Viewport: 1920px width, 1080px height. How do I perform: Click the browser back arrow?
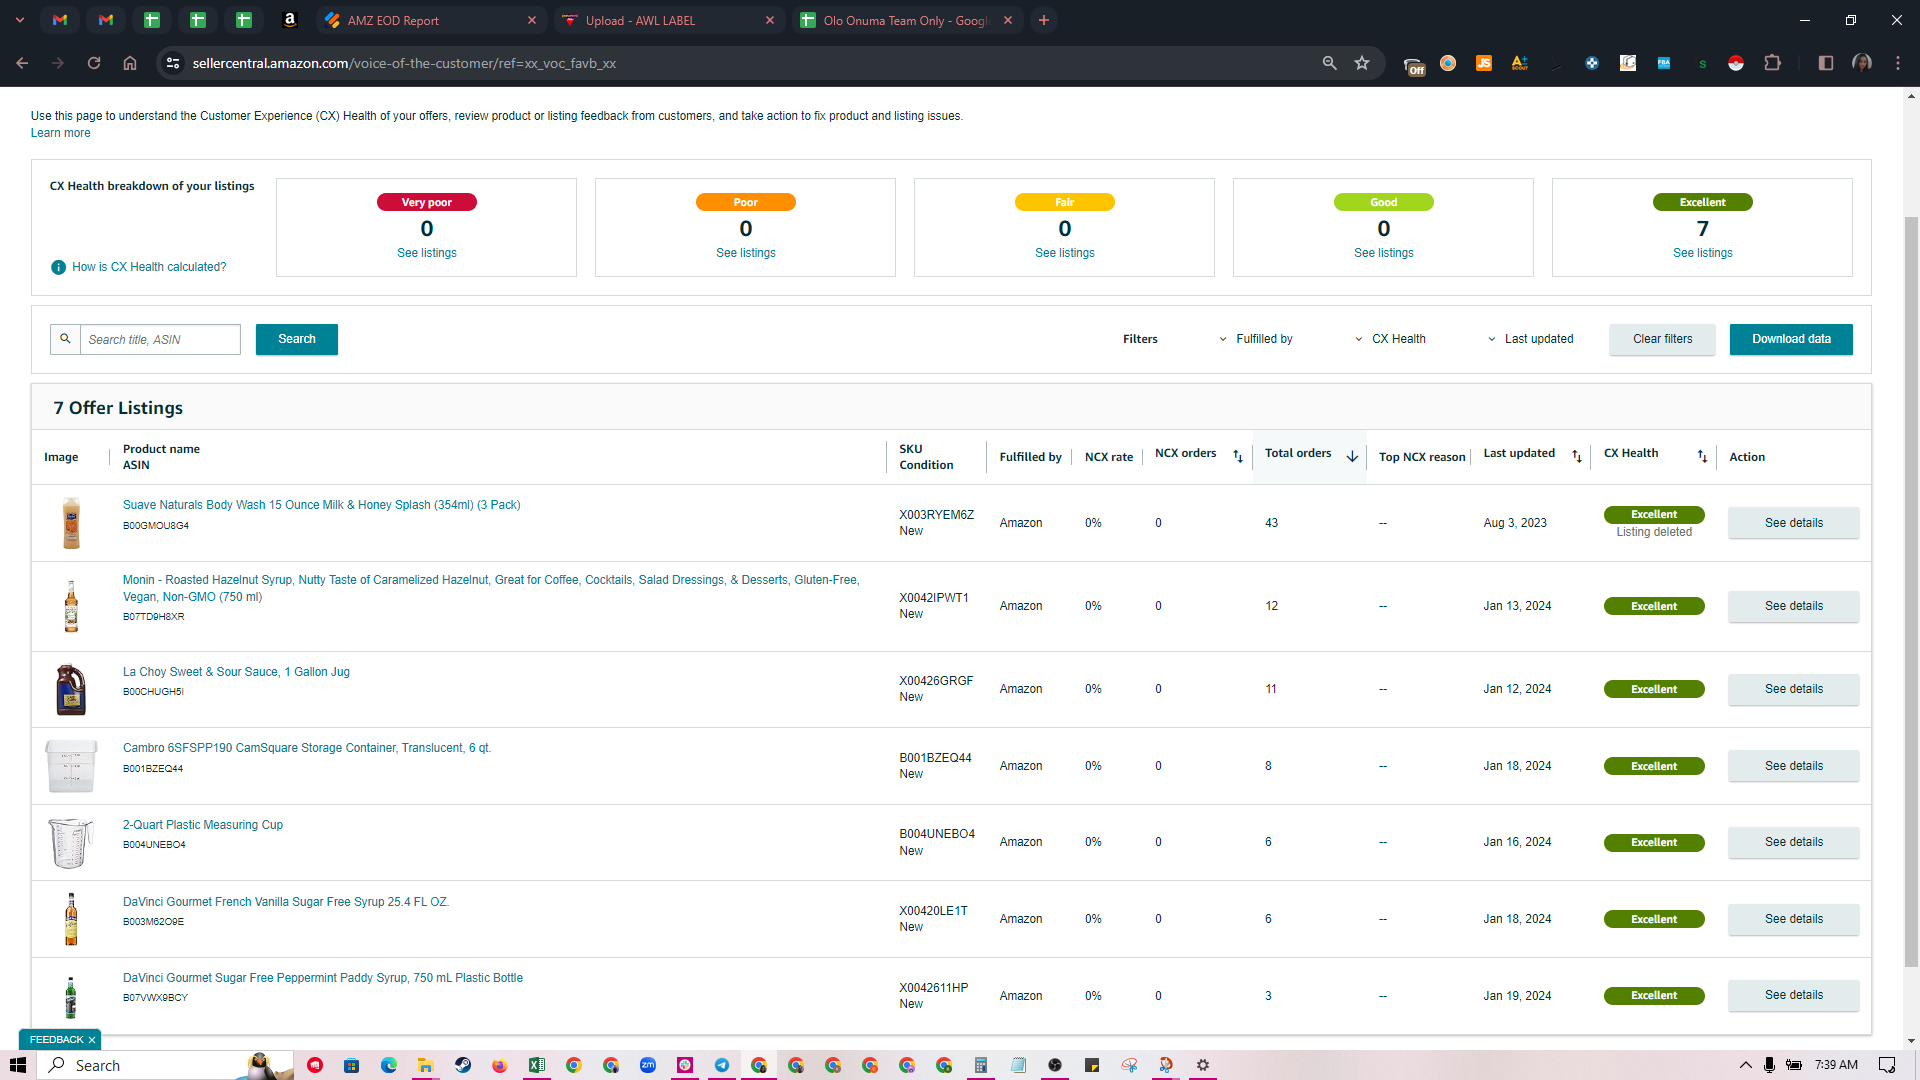pyautogui.click(x=22, y=63)
